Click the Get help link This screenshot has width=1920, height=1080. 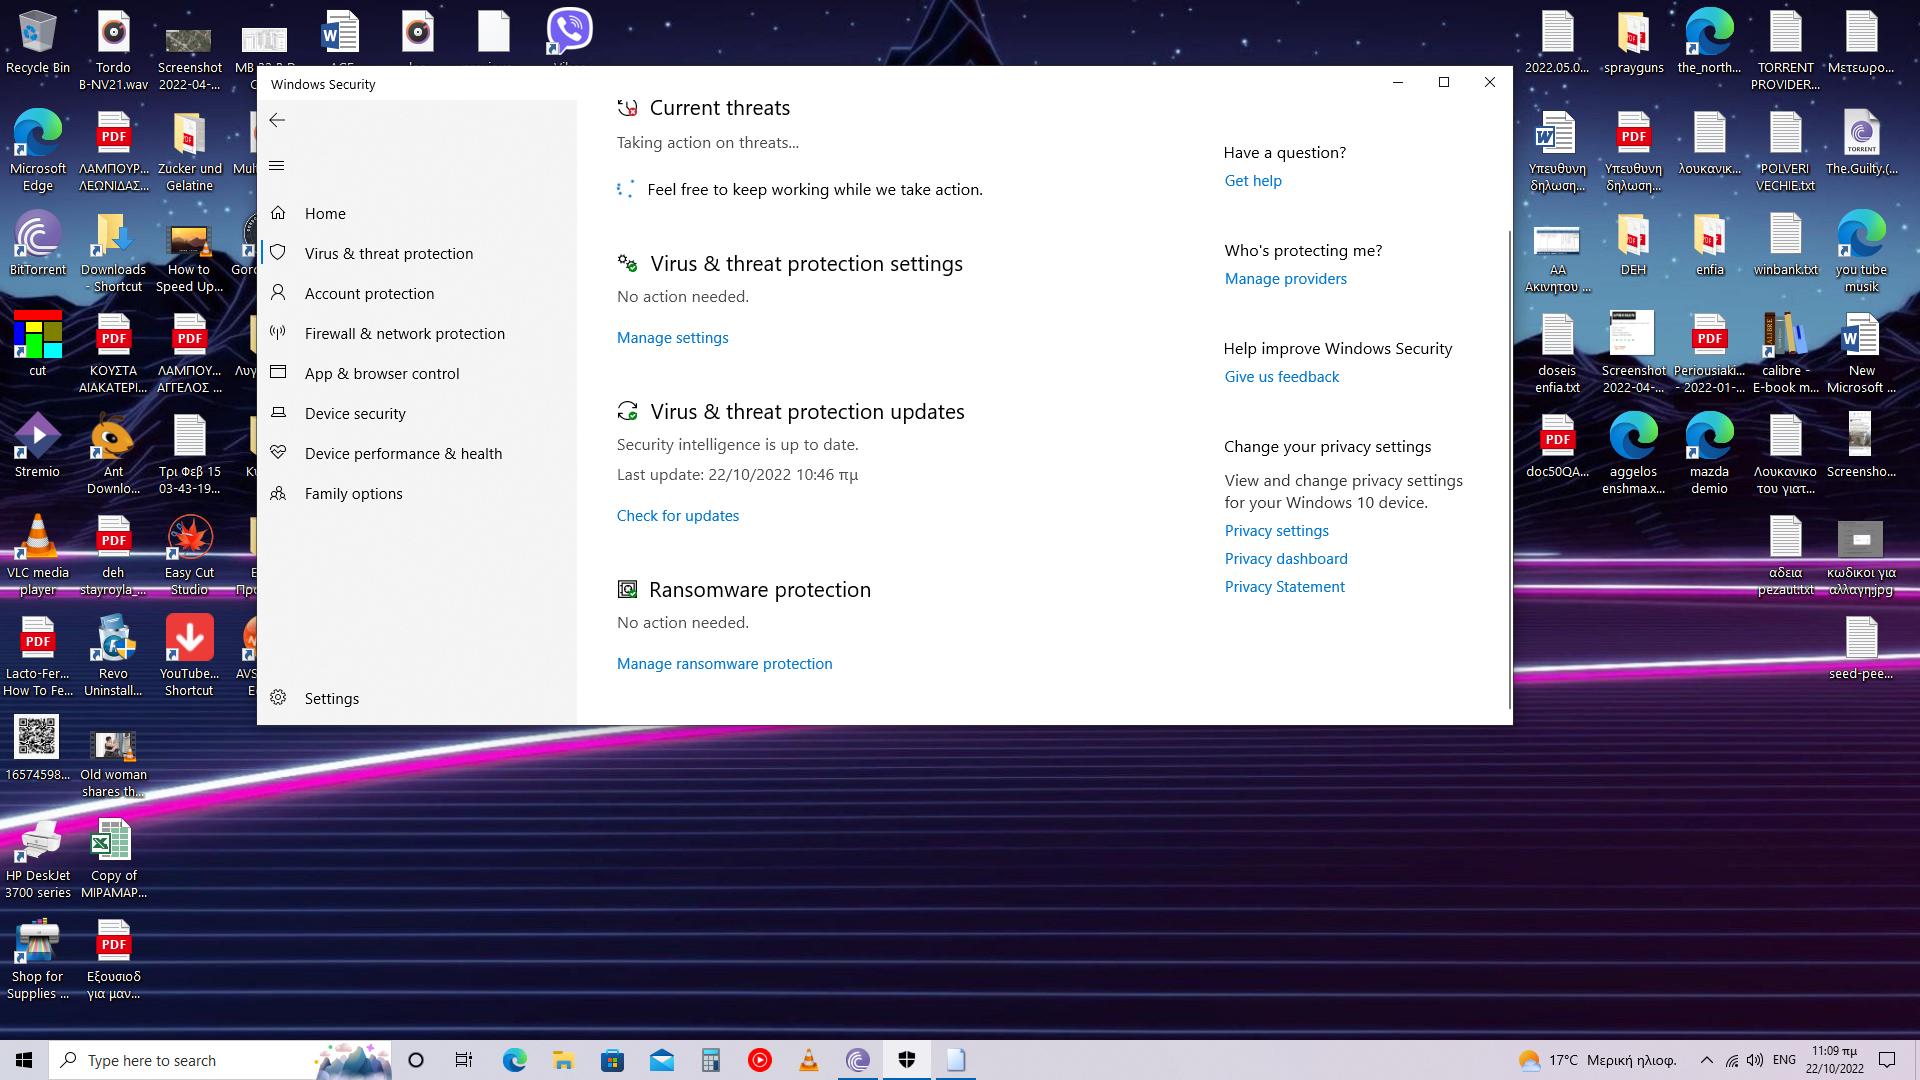pyautogui.click(x=1252, y=181)
